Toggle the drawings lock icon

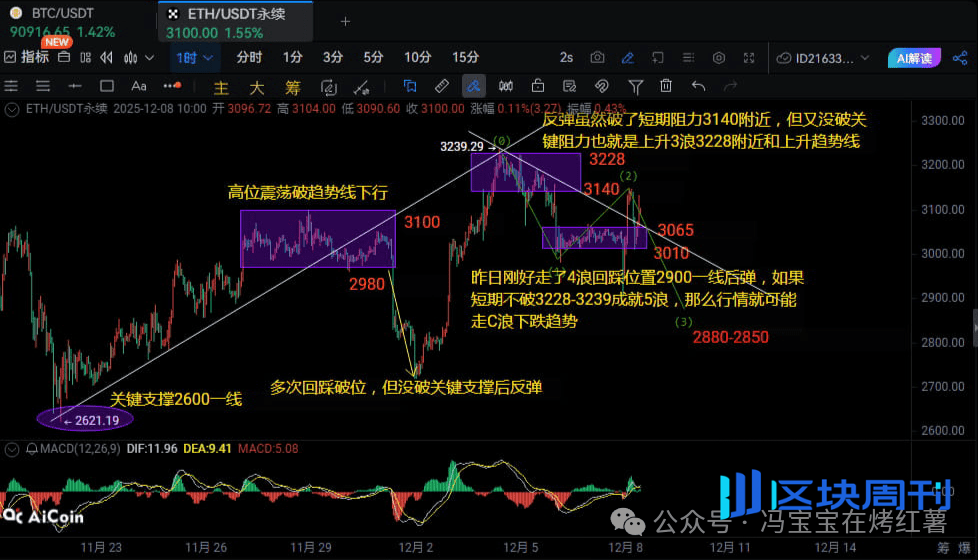538,86
